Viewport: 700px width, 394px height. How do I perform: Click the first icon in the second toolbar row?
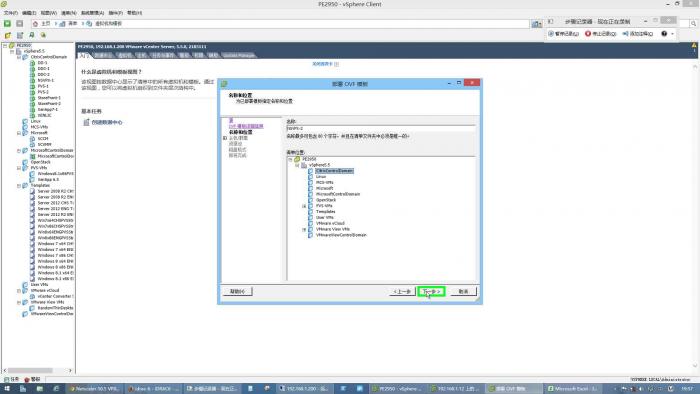(8, 35)
